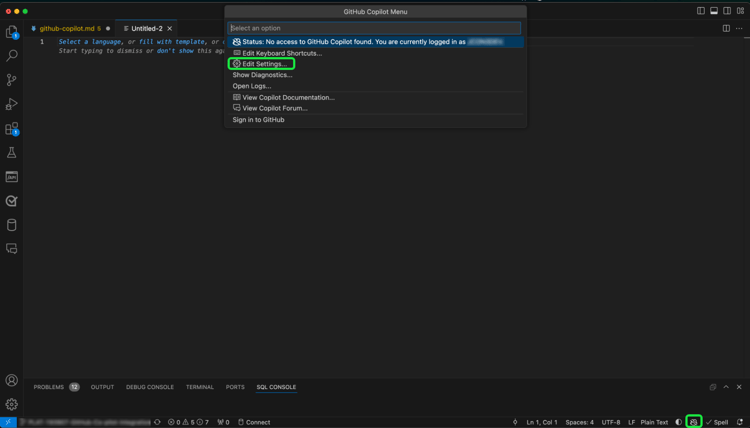Choose Sign in to GitHub option
Screen dimensions: 750x428
pyautogui.click(x=375, y=120)
